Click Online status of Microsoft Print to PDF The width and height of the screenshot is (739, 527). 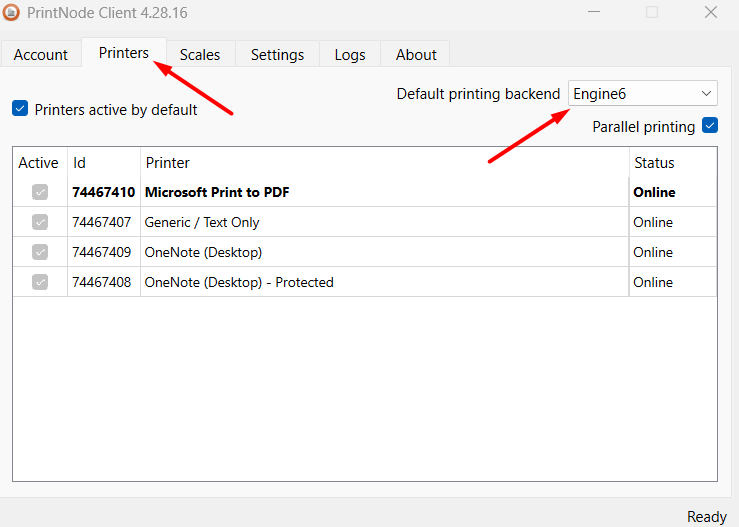click(x=654, y=192)
